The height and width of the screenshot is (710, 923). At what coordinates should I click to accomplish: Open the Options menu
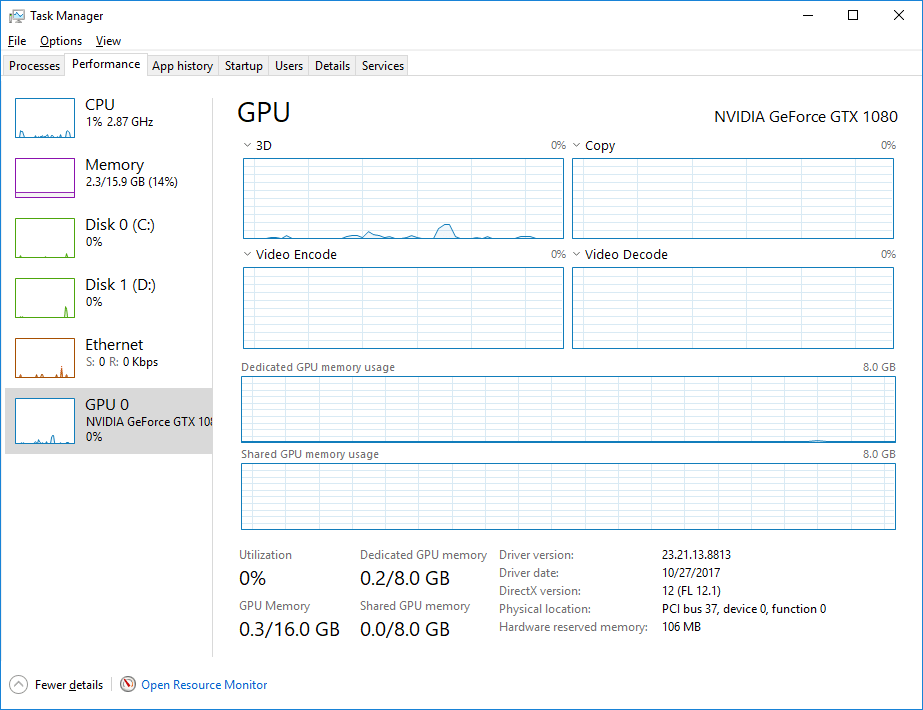tap(60, 41)
